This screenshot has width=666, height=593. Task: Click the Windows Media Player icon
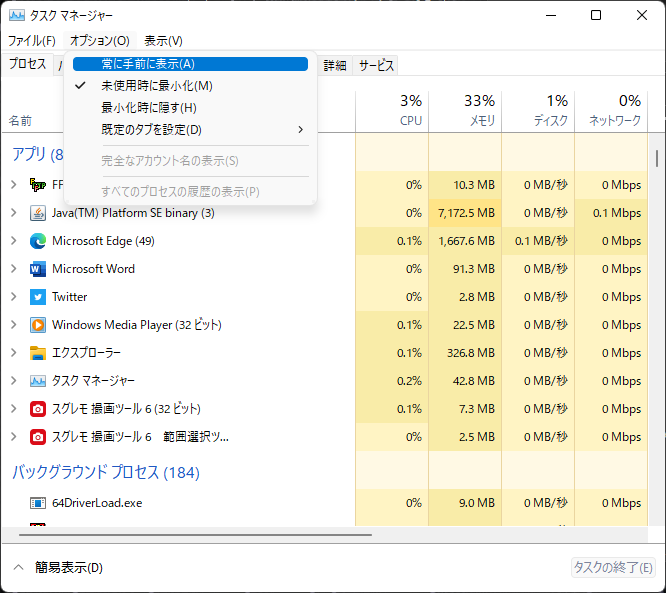click(x=38, y=325)
